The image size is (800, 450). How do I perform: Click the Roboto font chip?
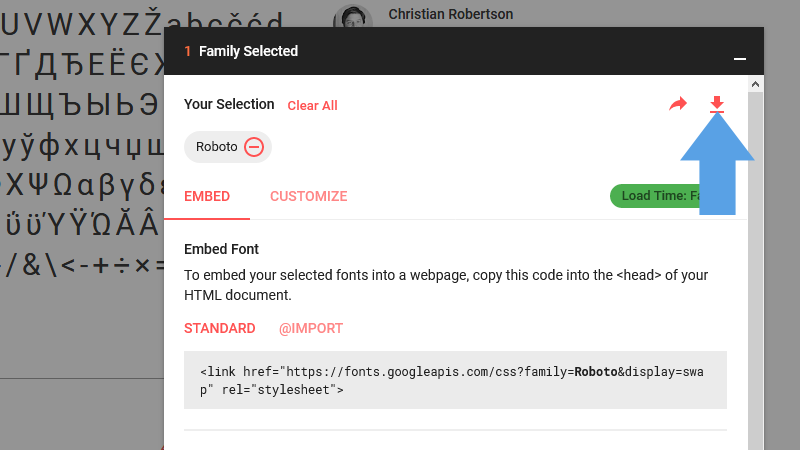(x=228, y=147)
